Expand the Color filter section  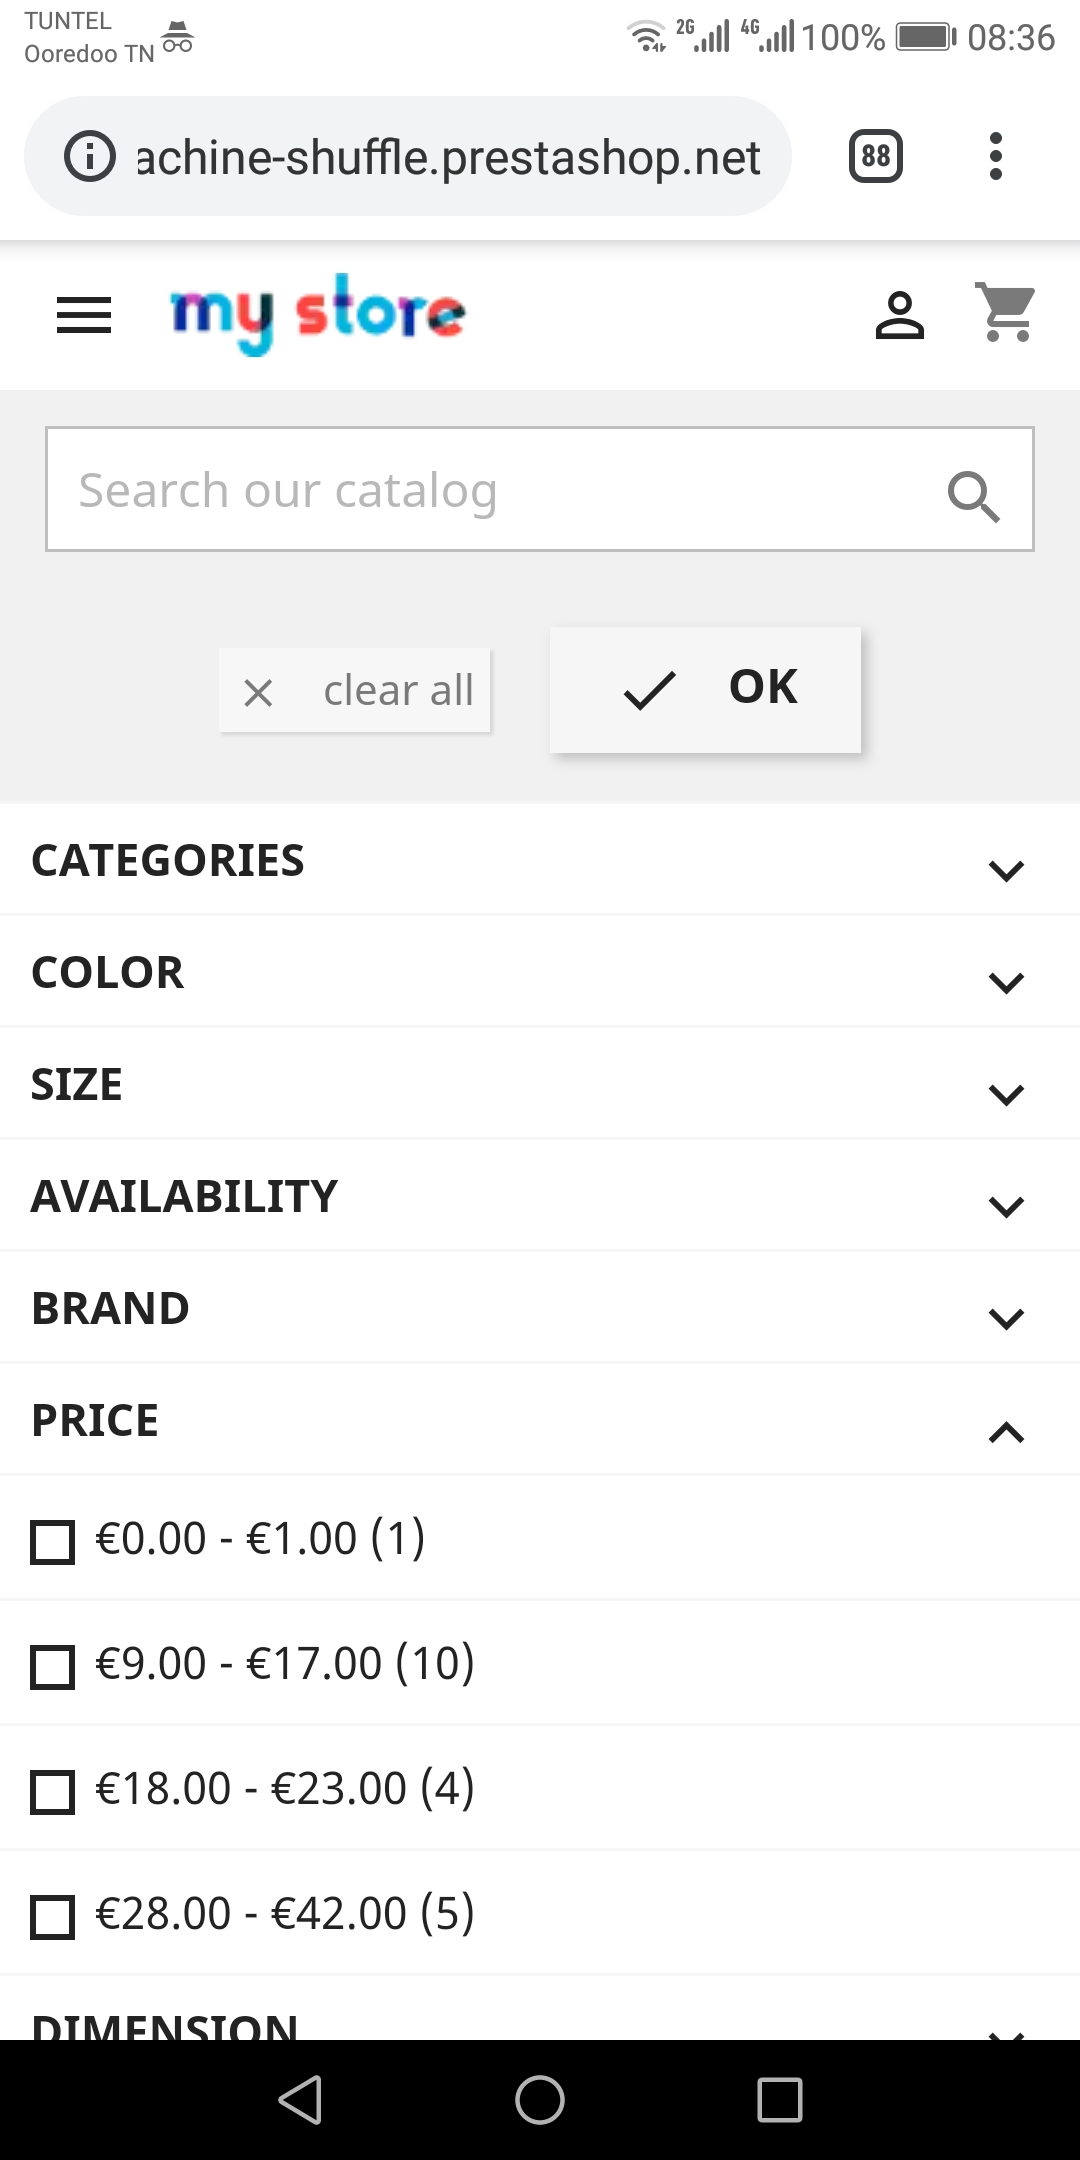tap(1006, 981)
